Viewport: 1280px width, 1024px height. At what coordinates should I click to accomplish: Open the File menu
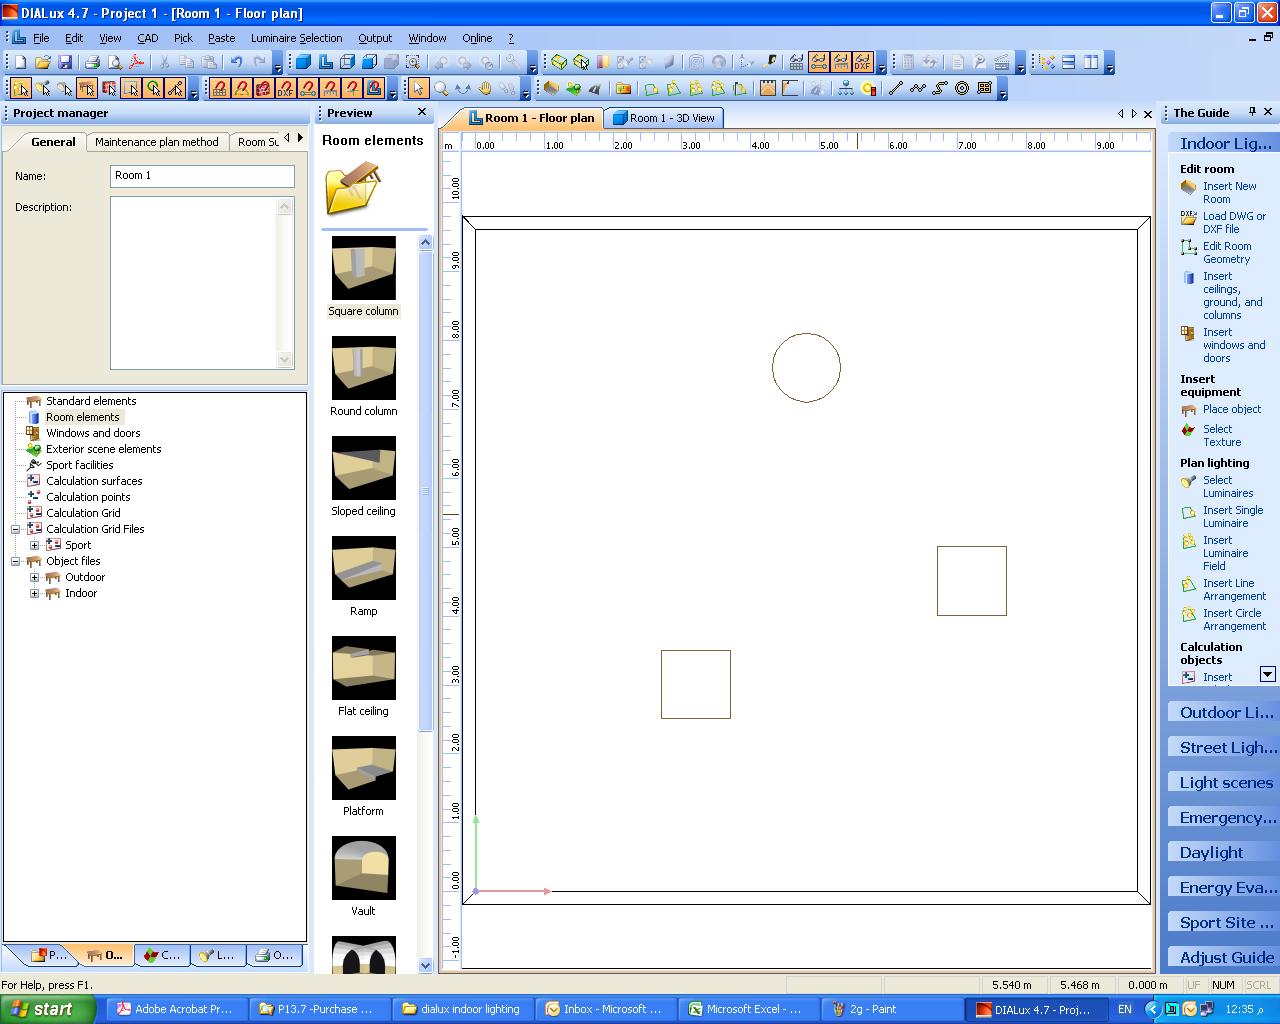pyautogui.click(x=41, y=38)
